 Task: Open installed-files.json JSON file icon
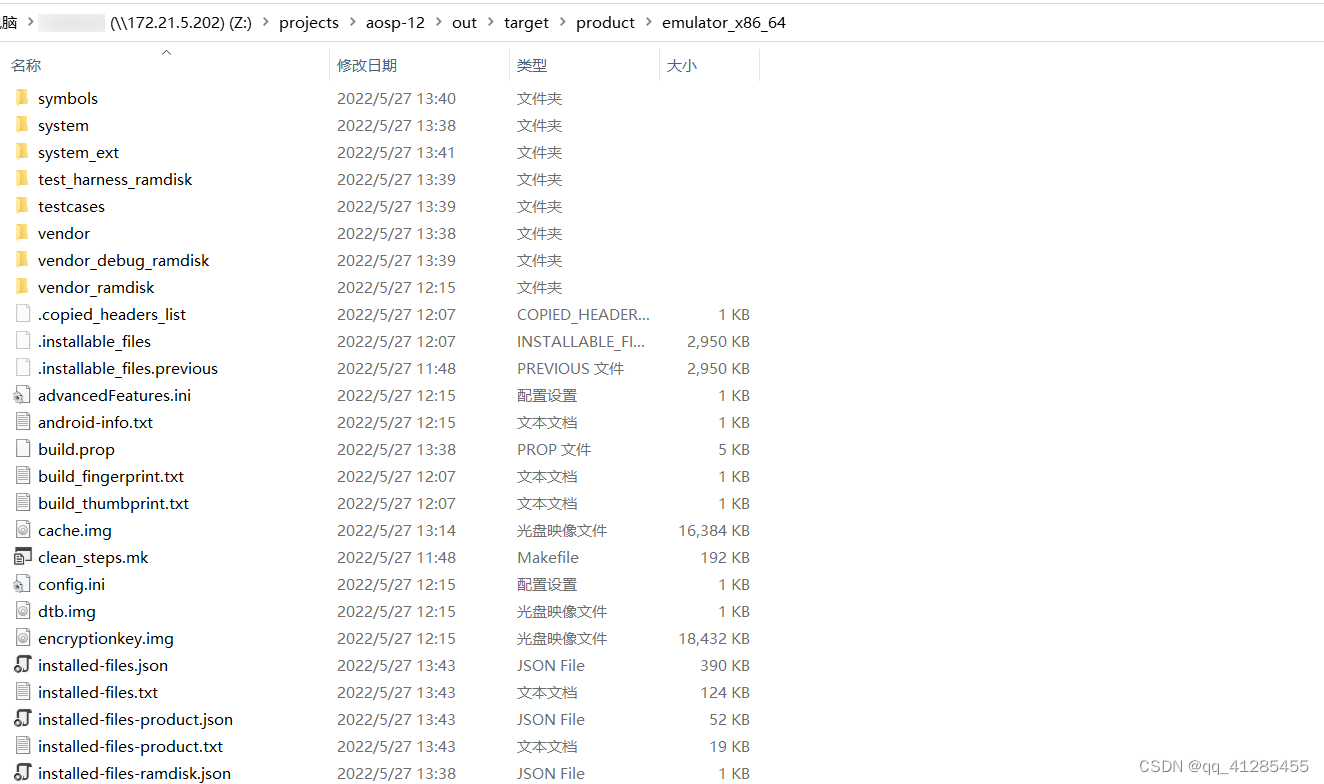(x=22, y=665)
